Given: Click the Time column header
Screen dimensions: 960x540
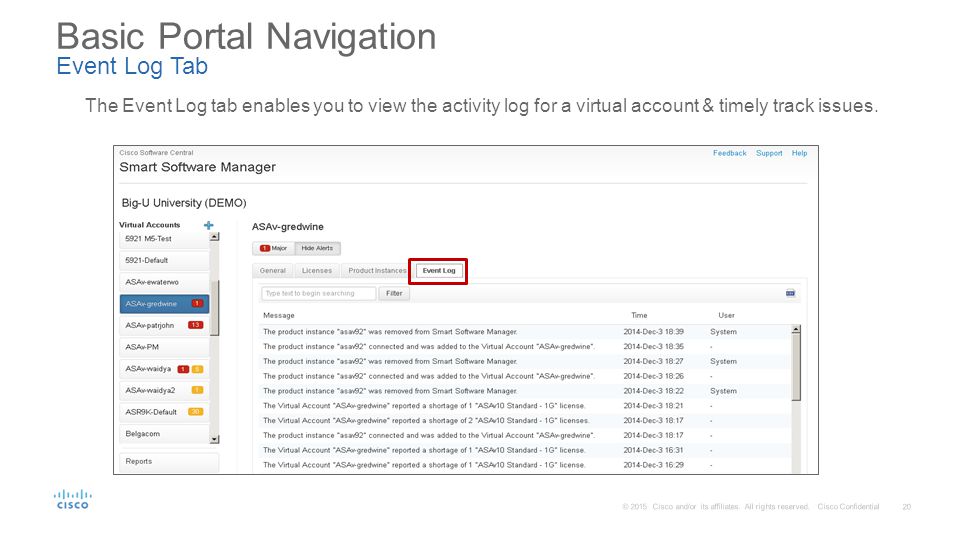Looking at the screenshot, I should point(639,315).
